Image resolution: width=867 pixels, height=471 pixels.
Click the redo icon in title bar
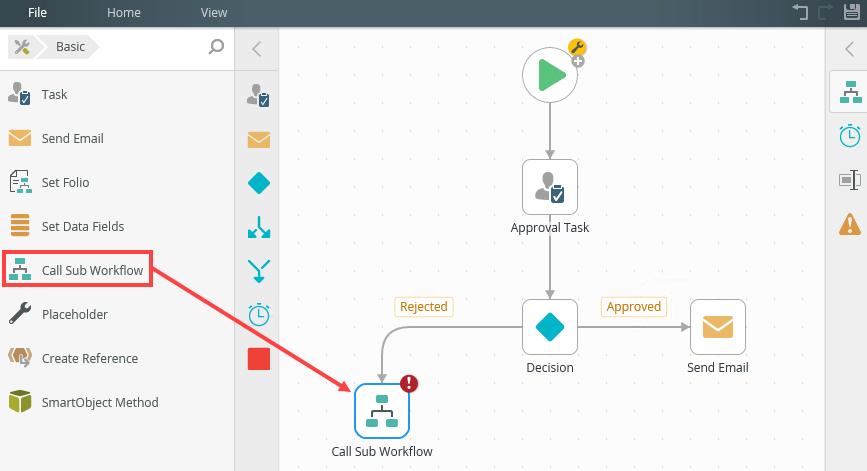pos(826,12)
